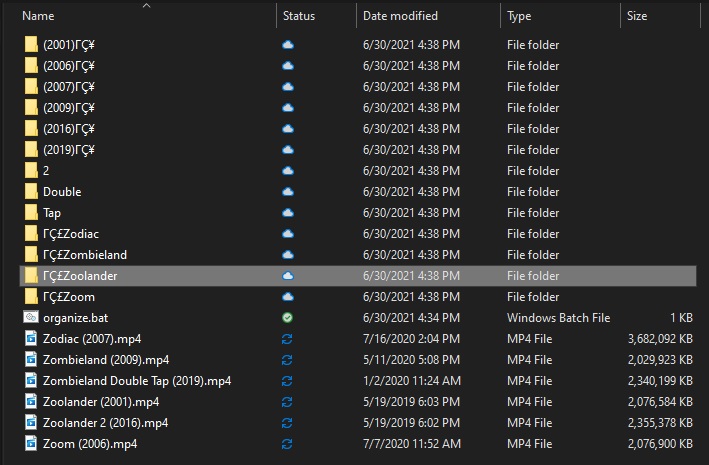Viewport: 709px width, 465px height.
Task: Click the folder icon beside ΓÇ£Zoolander
Action: point(31,275)
